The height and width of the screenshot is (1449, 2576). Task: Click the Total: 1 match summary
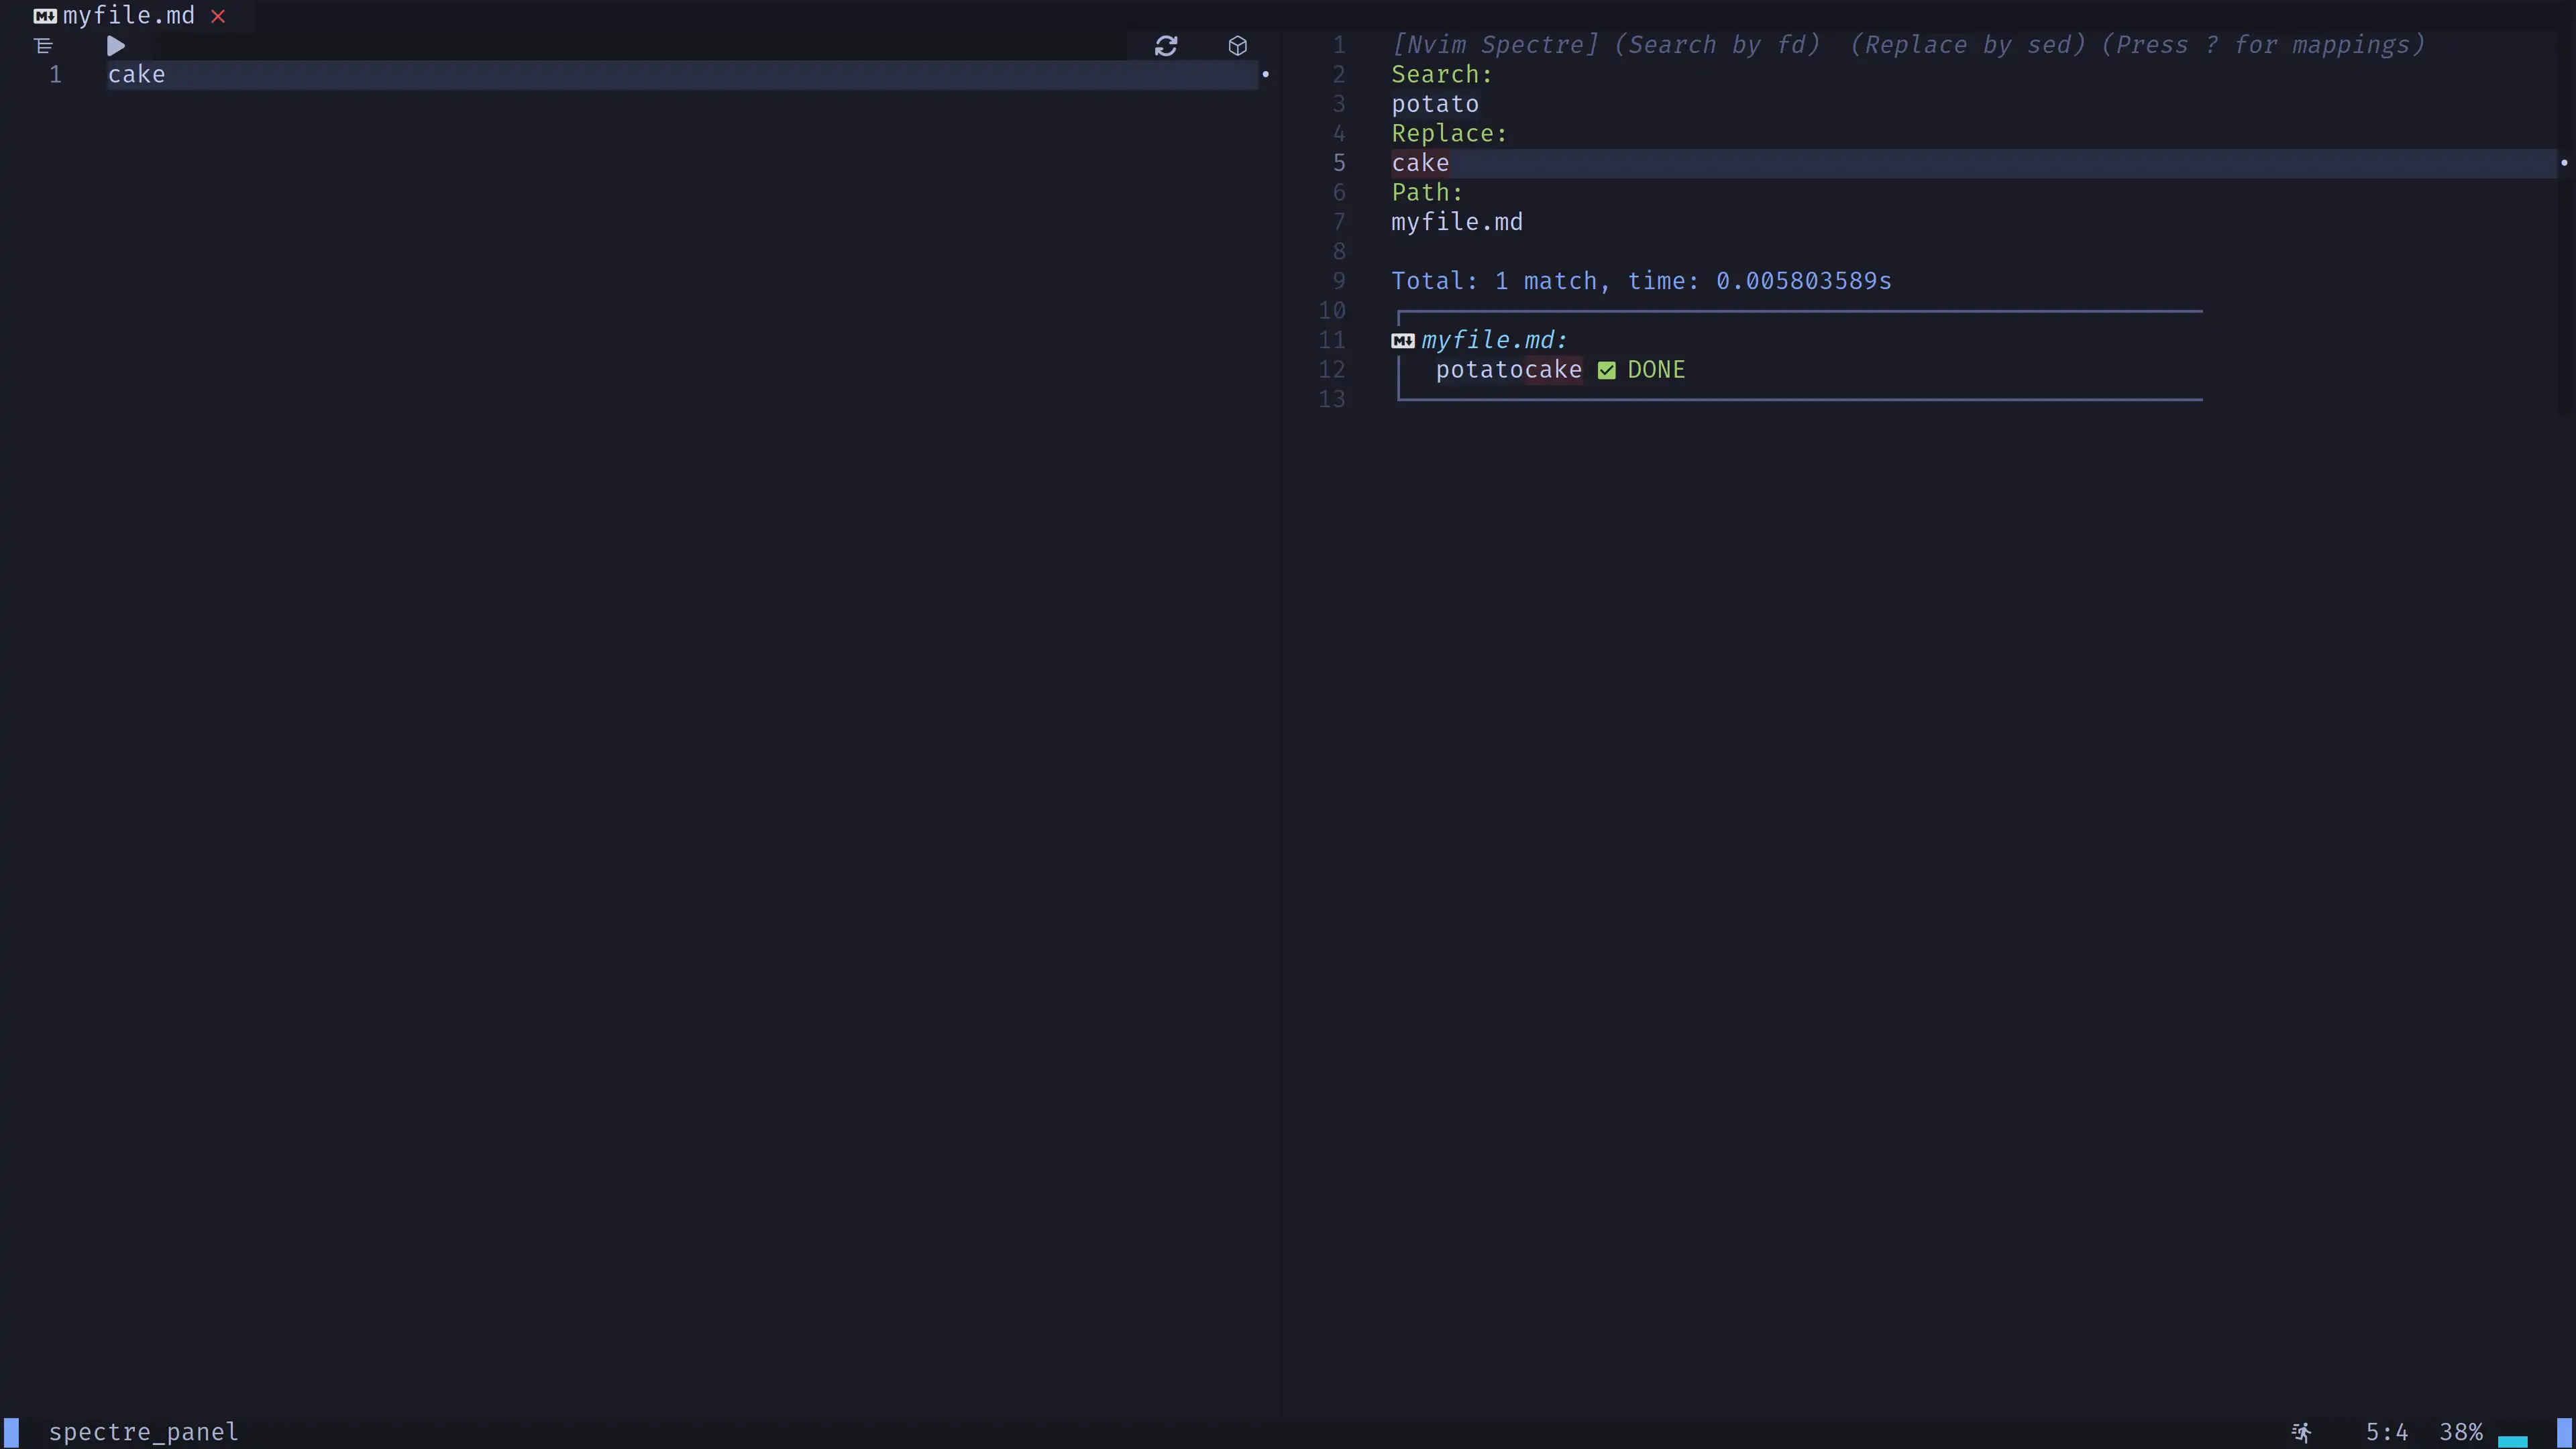click(x=1641, y=281)
